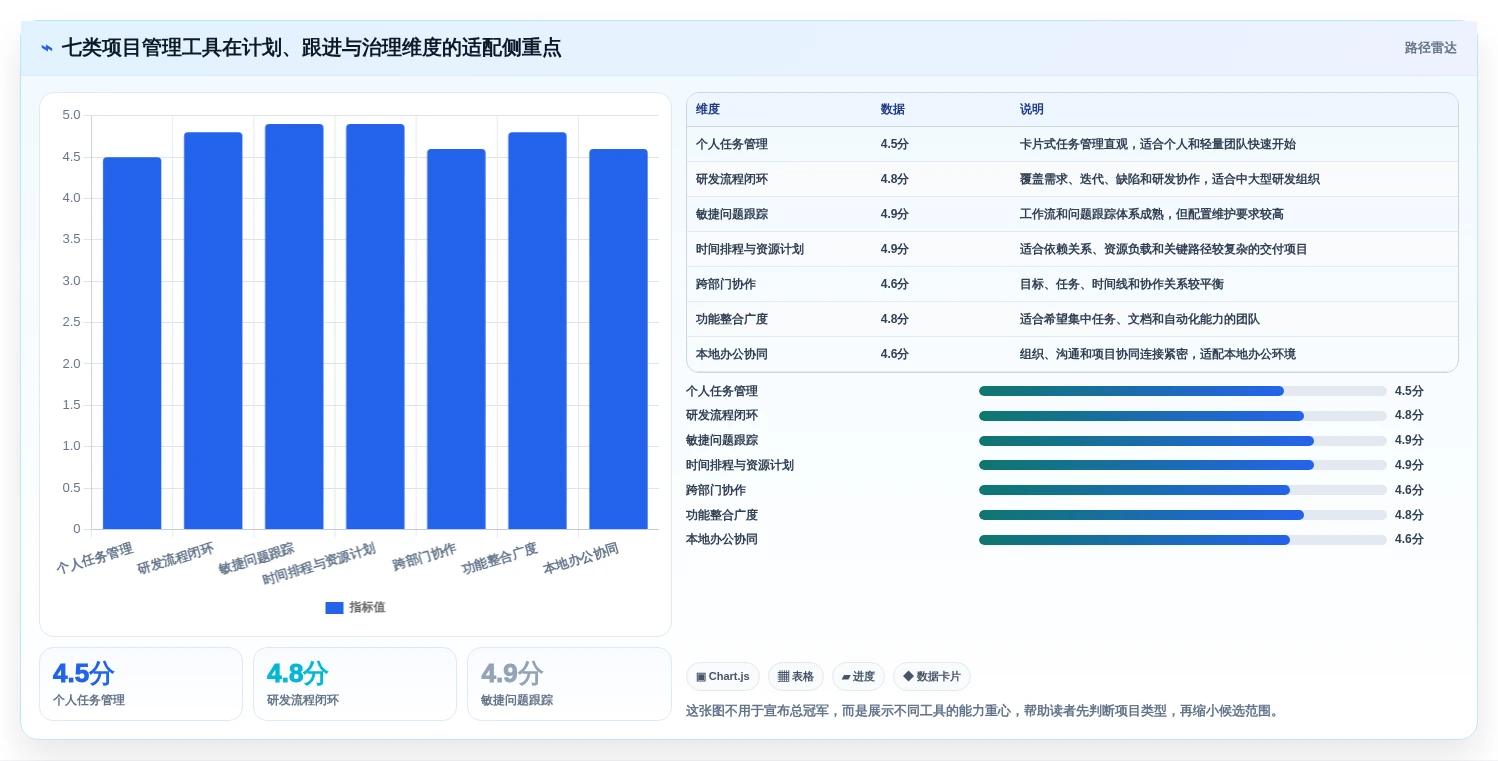Click the 研发流程闭环 bar in the chart
Screen dimensions: 1498x761
213,331
